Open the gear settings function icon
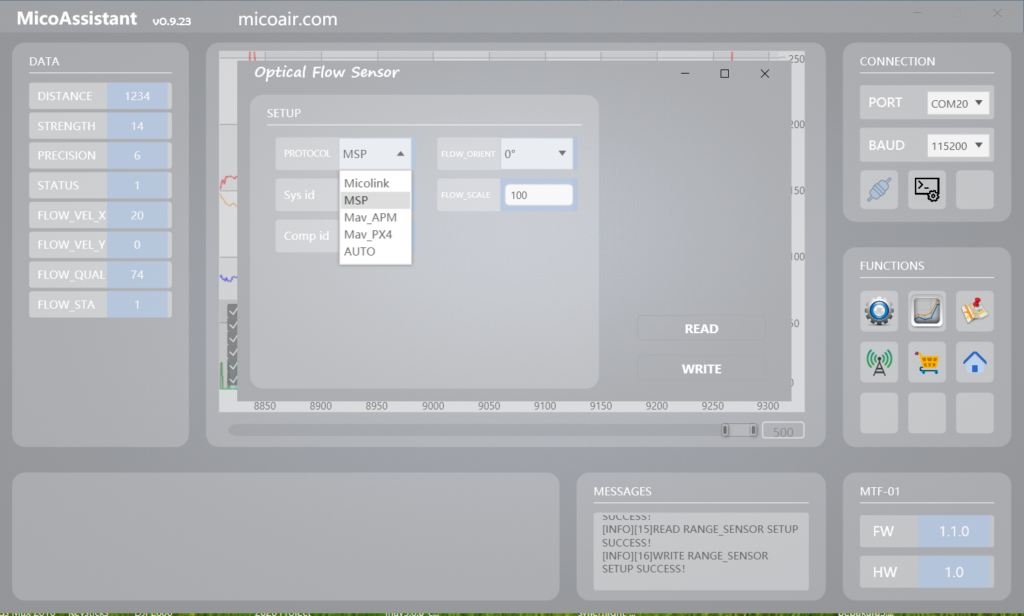Viewport: 1024px width, 616px height. [879, 311]
